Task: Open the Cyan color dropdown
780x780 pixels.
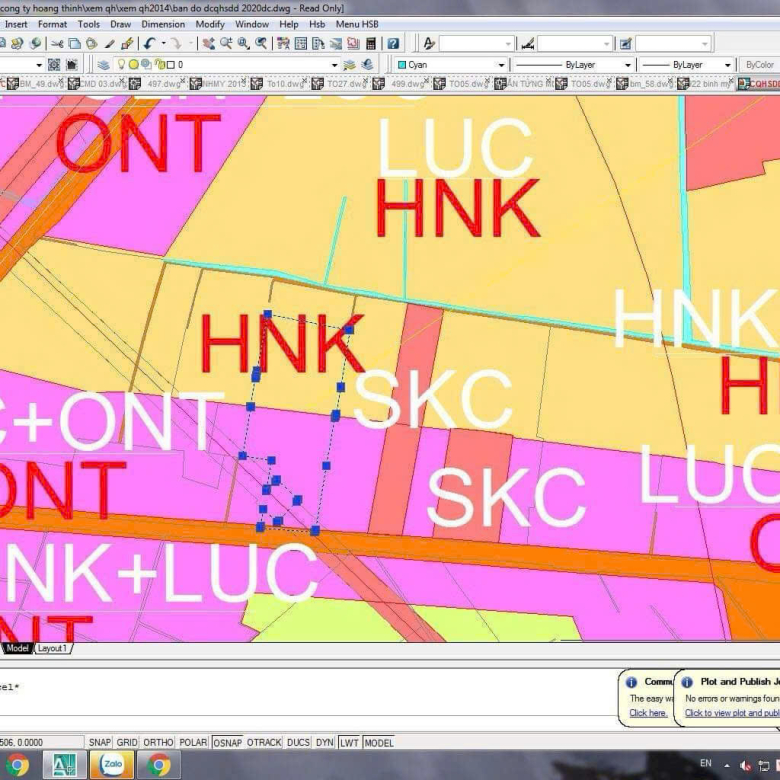Action: pos(501,65)
